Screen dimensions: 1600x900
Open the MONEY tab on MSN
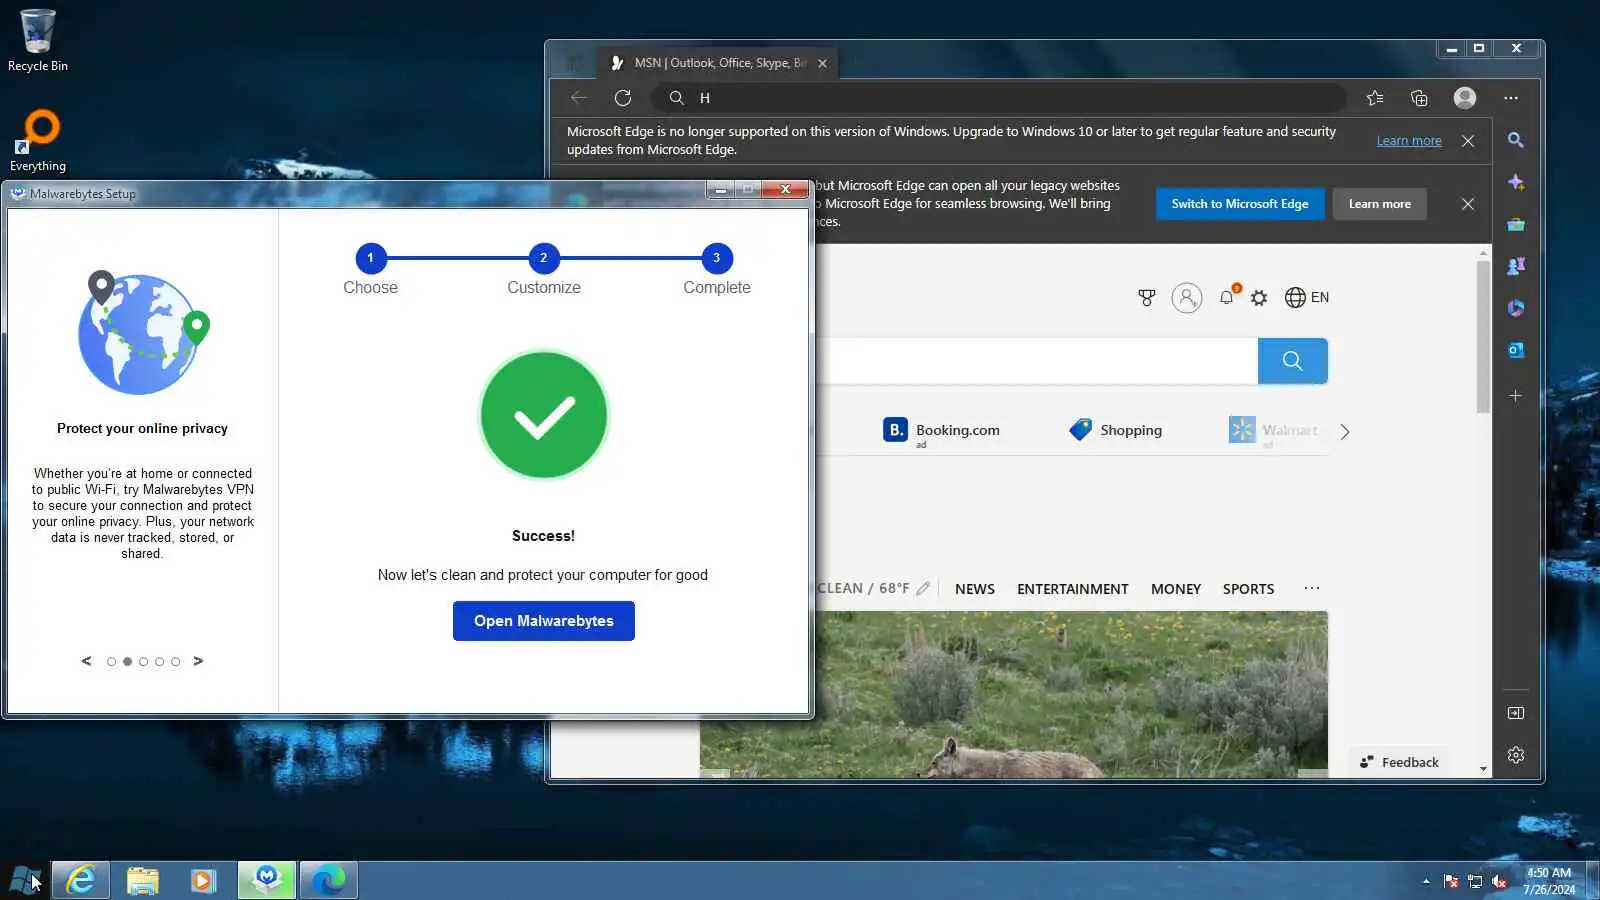[1176, 589]
